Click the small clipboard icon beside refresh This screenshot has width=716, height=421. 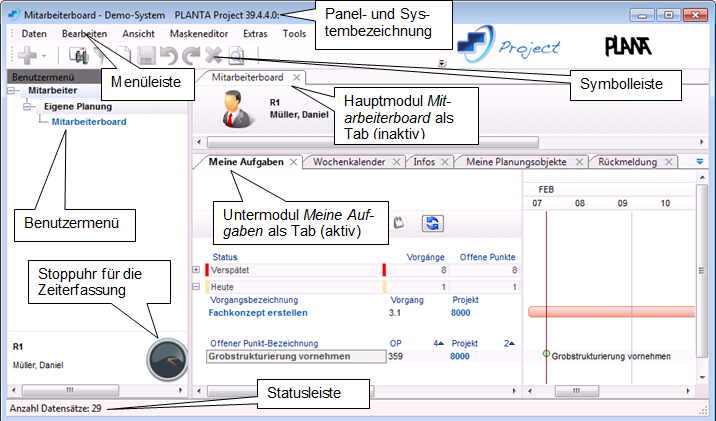[400, 223]
